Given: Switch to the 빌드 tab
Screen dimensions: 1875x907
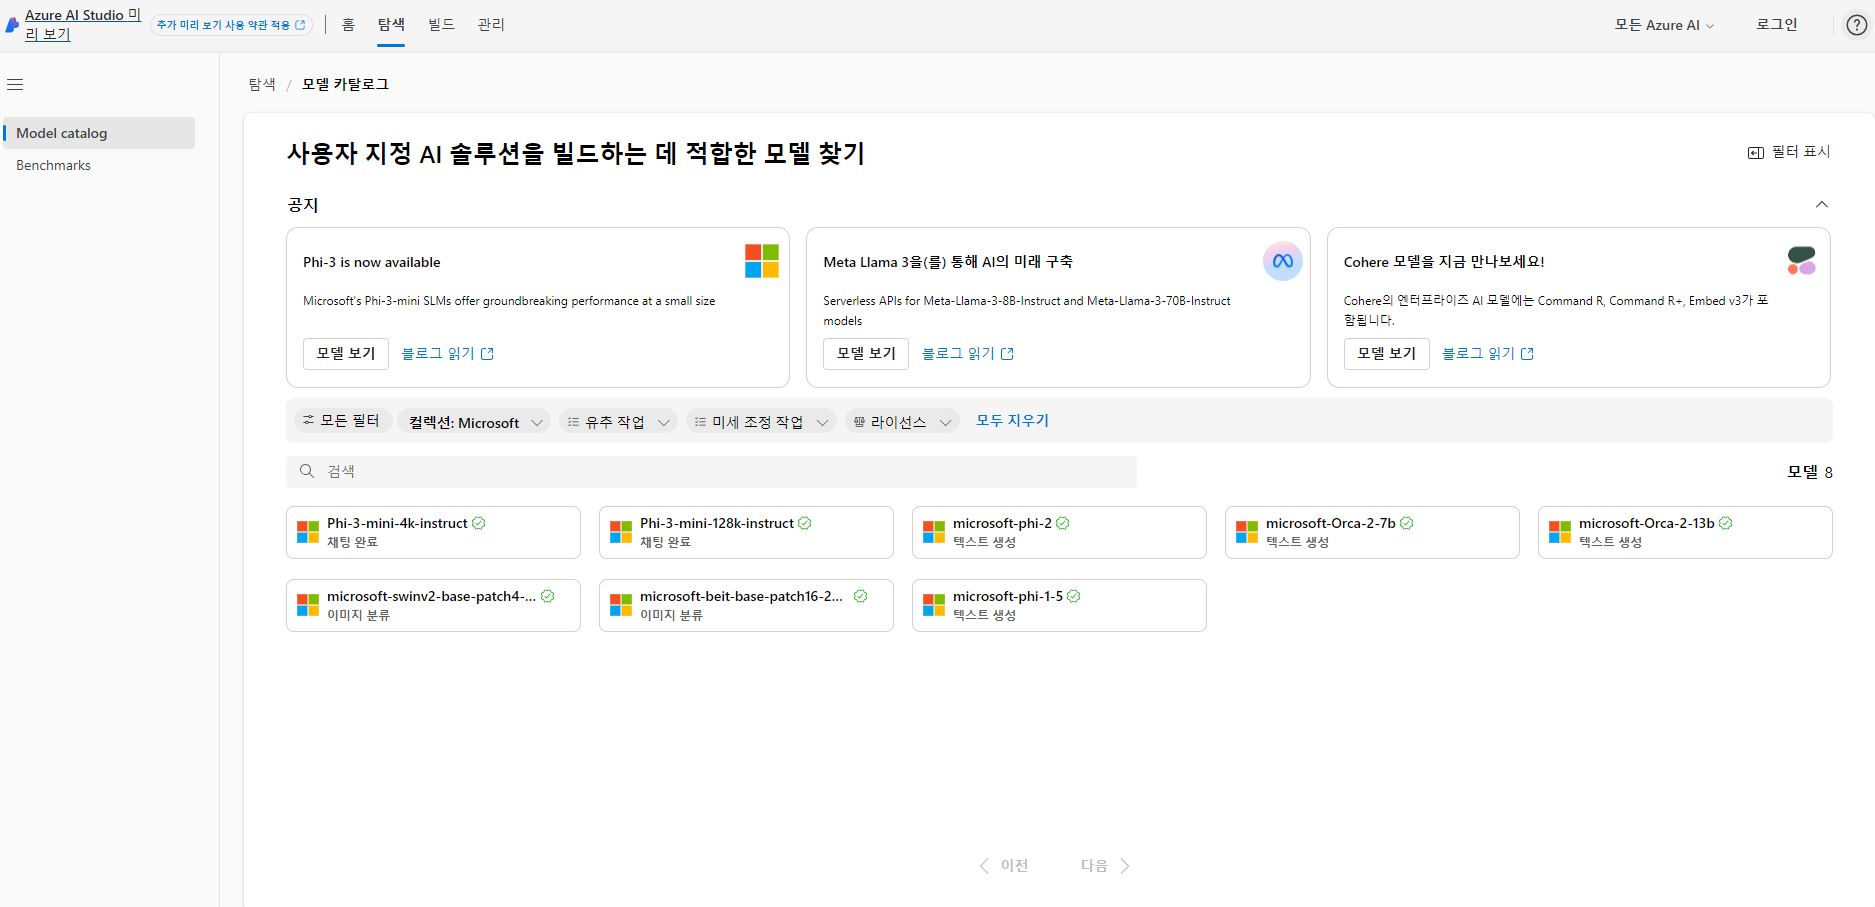Looking at the screenshot, I should 441,24.
